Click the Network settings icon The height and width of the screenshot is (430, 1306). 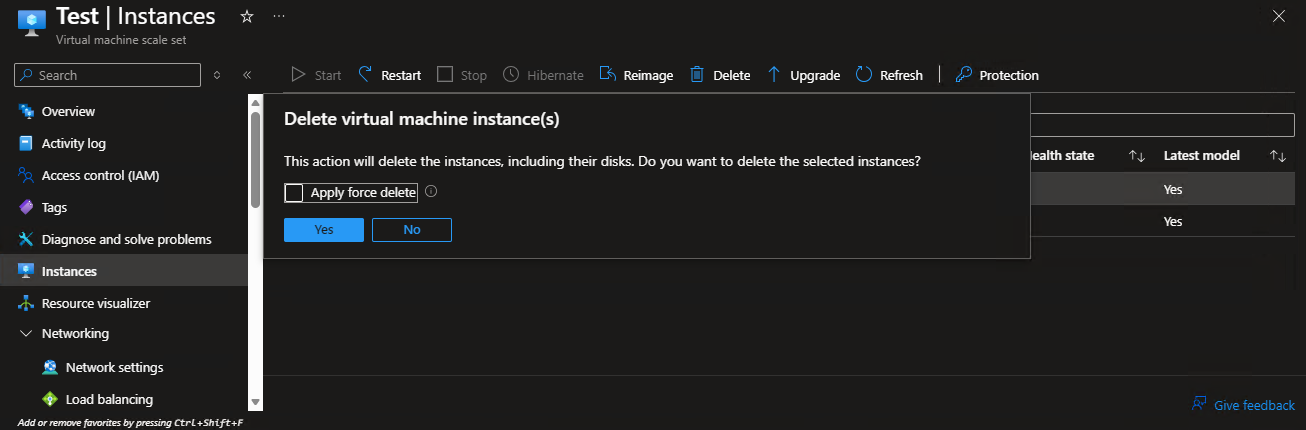point(50,367)
